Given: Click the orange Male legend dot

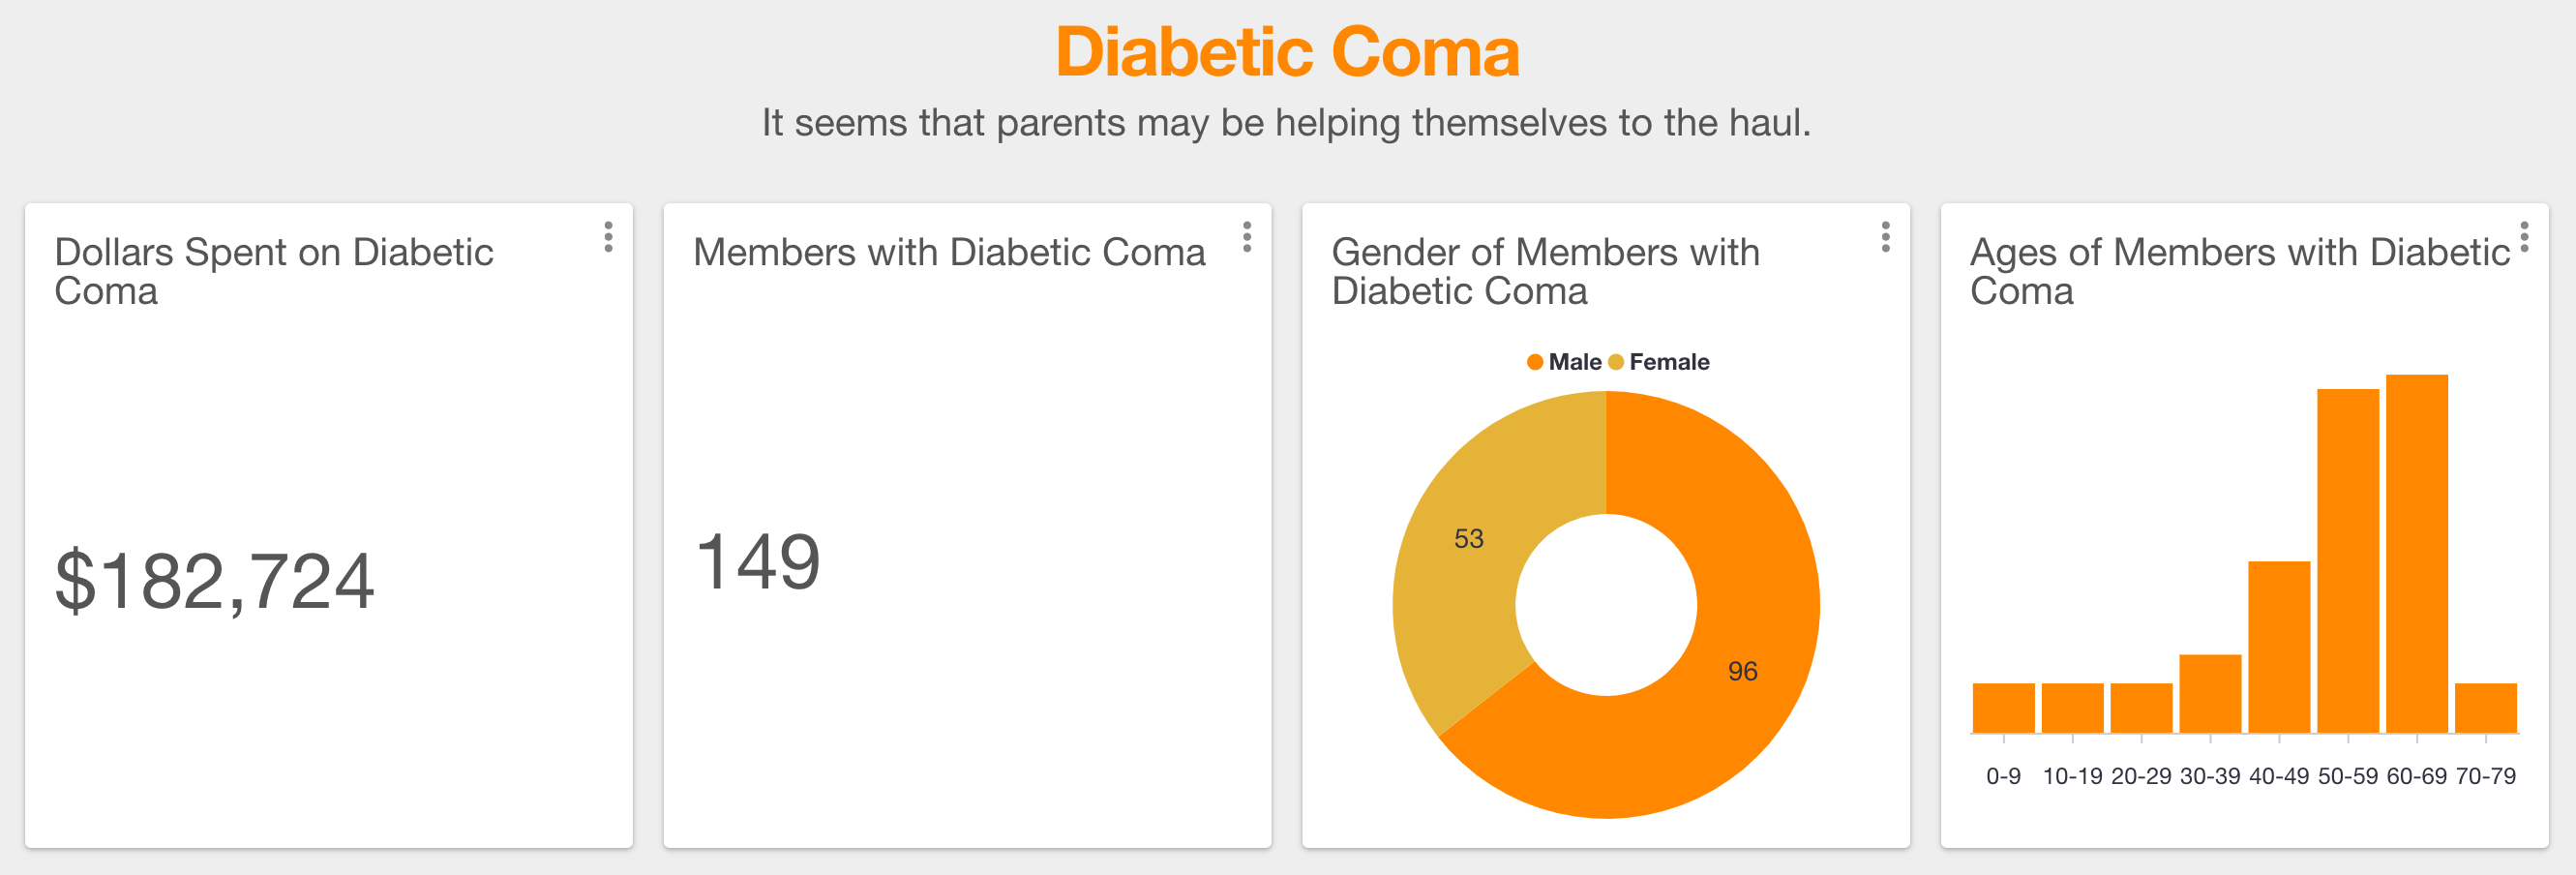Looking at the screenshot, I should pos(1535,362).
